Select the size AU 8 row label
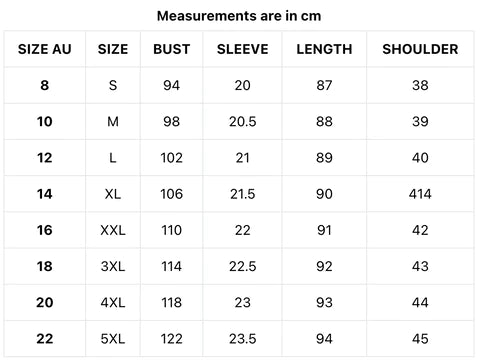The width and height of the screenshot is (480, 362). point(45,85)
